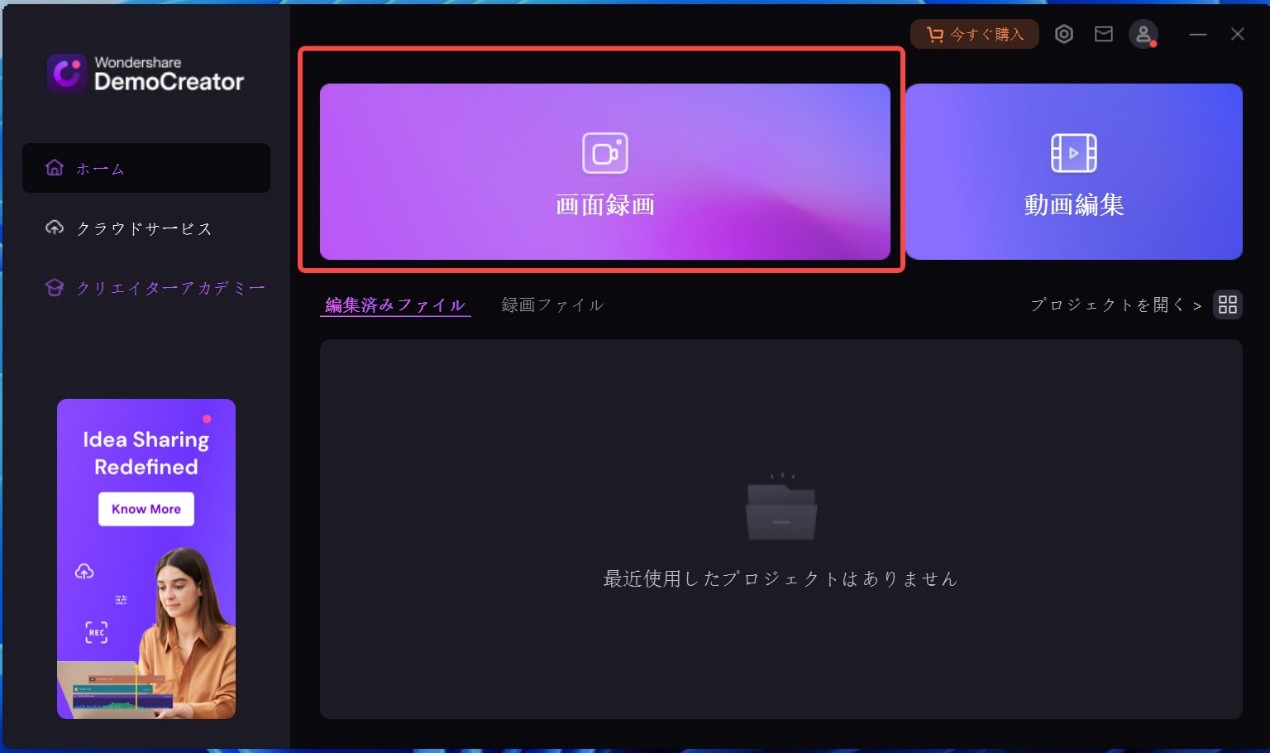Click the 最近使用したプロジェクトはありません text
Image resolution: width=1270 pixels, height=753 pixels.
(x=781, y=578)
